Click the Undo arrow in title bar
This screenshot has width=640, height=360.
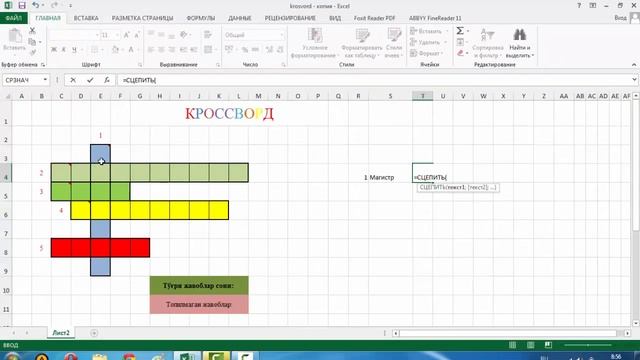pyautogui.click(x=36, y=5)
